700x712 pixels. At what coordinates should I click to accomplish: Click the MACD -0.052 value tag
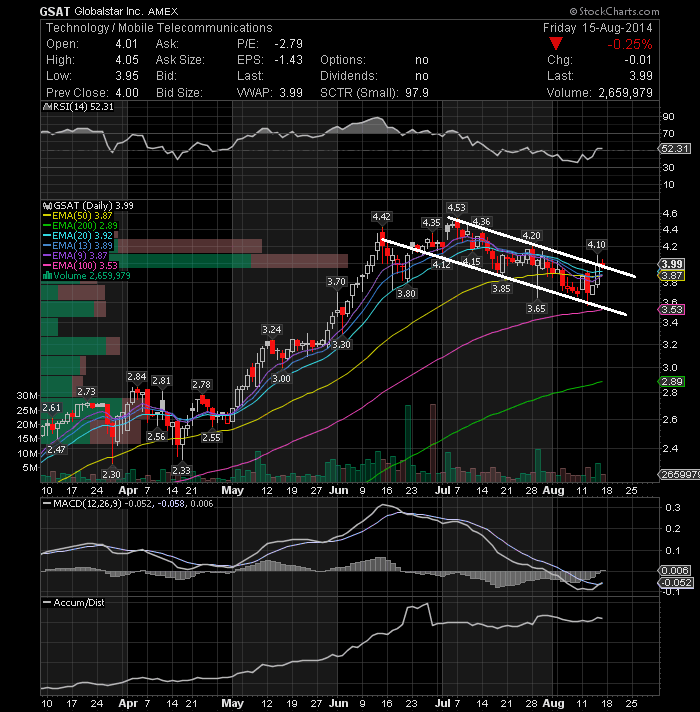tap(676, 583)
